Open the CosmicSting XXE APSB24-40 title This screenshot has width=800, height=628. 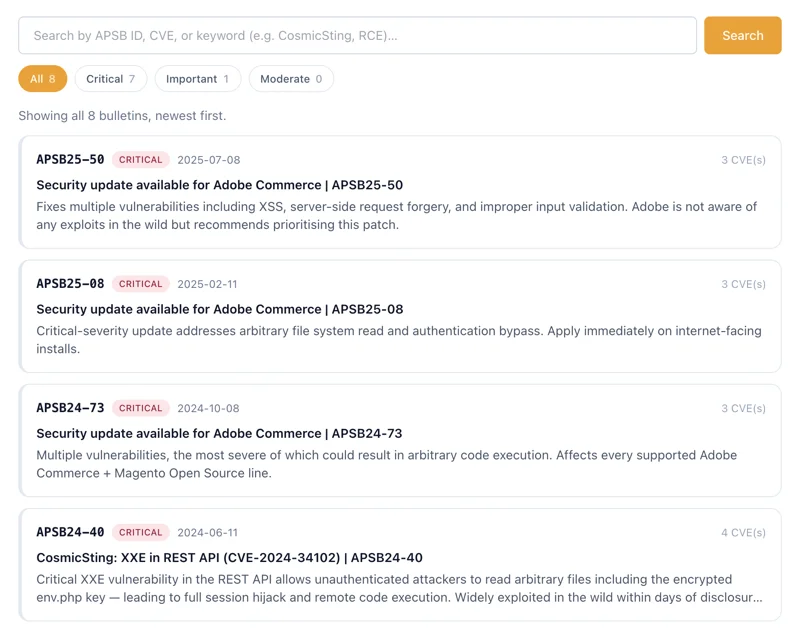[229, 558]
